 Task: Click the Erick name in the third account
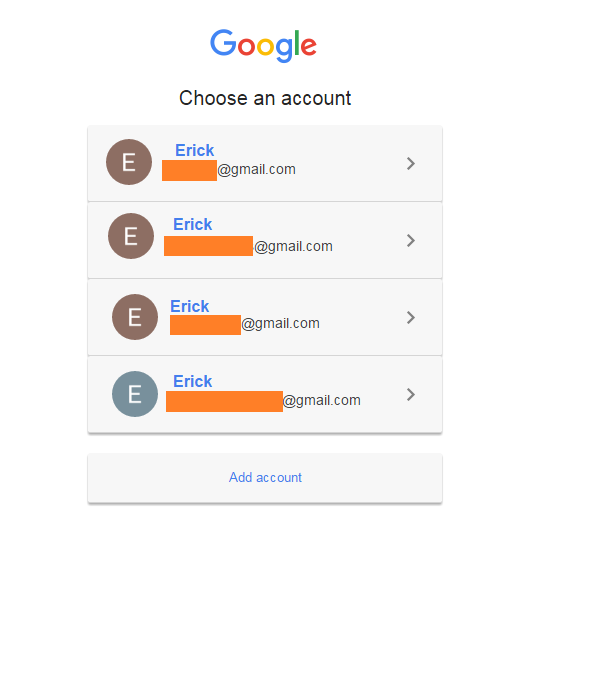tap(189, 306)
